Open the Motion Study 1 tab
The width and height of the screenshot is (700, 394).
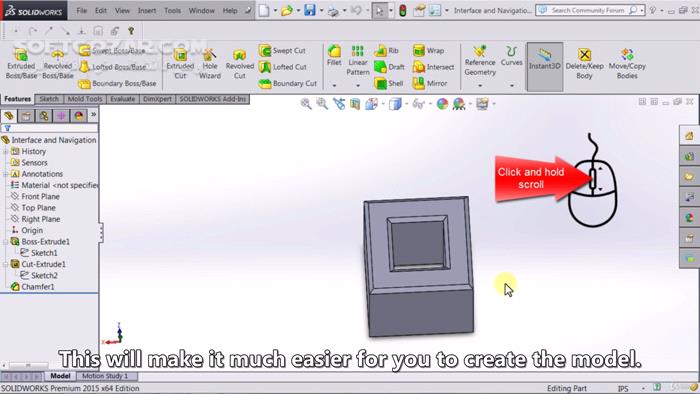105,376
